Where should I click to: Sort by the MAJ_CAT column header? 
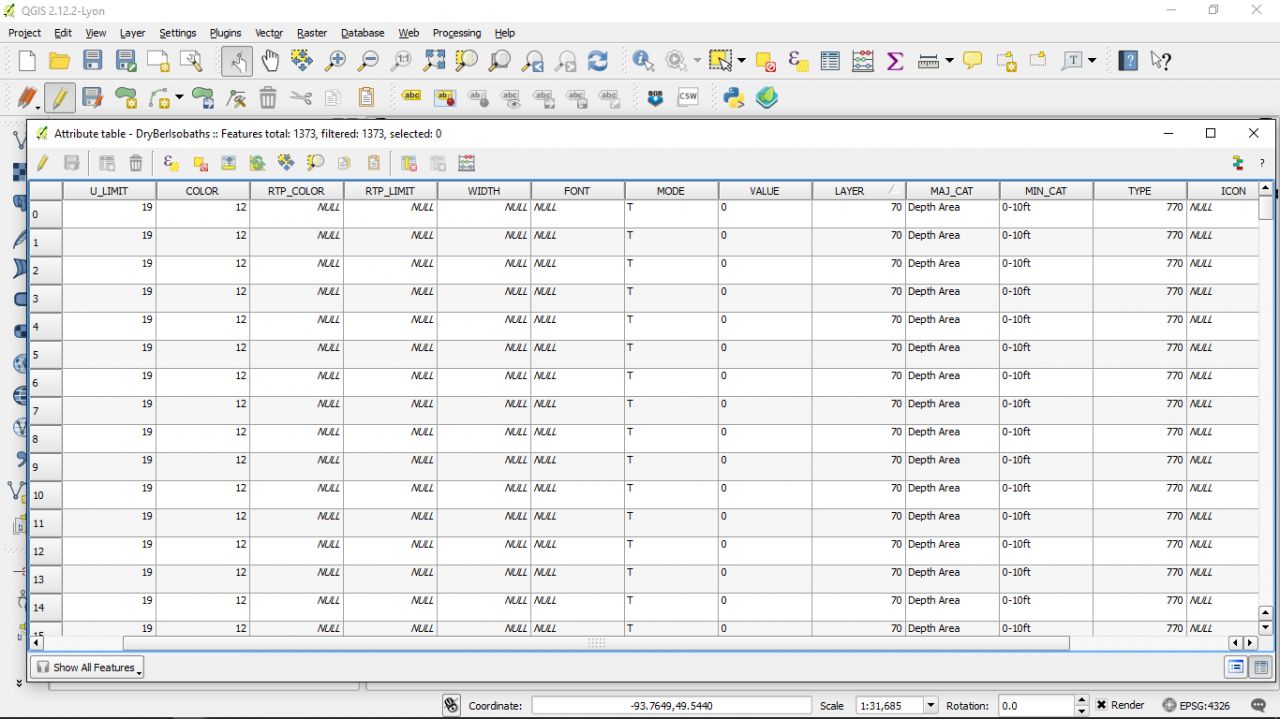click(951, 191)
